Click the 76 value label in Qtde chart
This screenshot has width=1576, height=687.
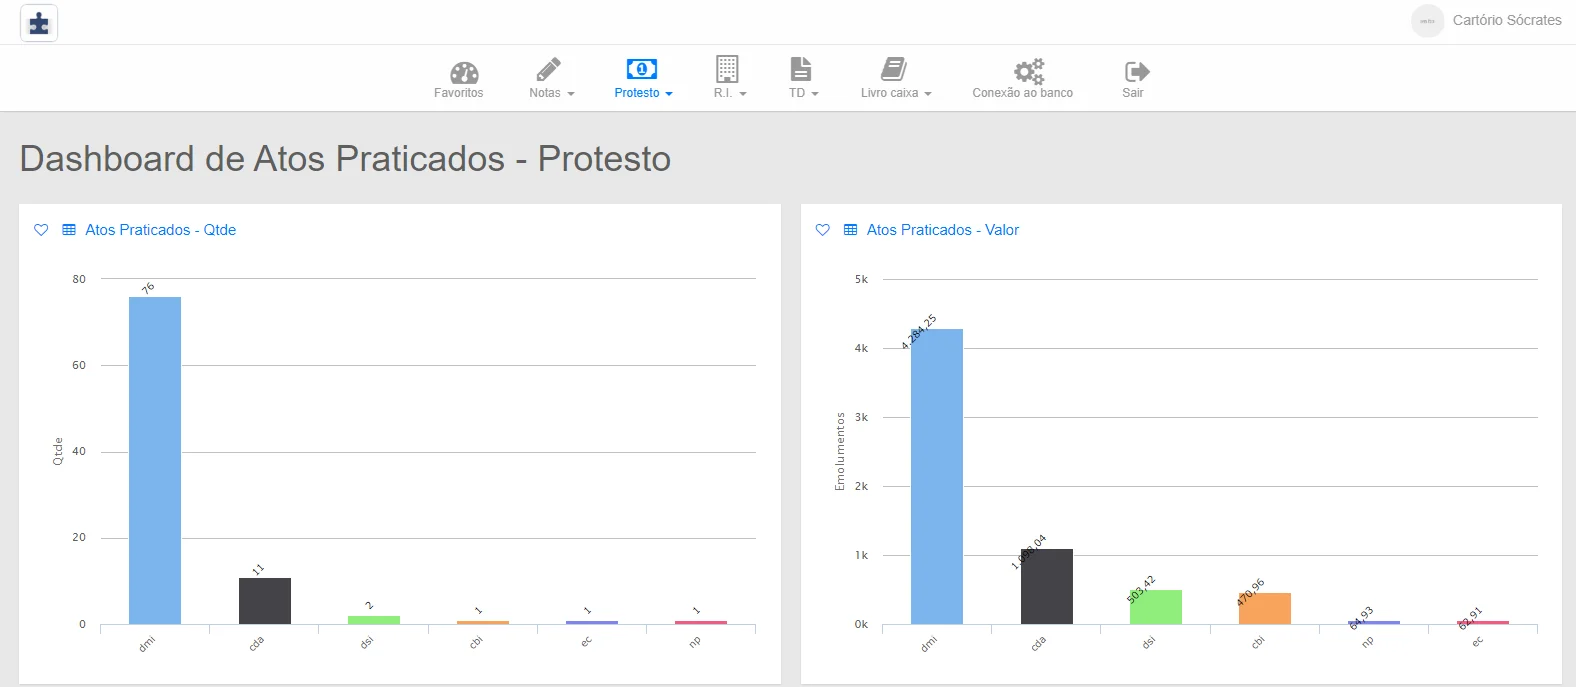point(148,288)
